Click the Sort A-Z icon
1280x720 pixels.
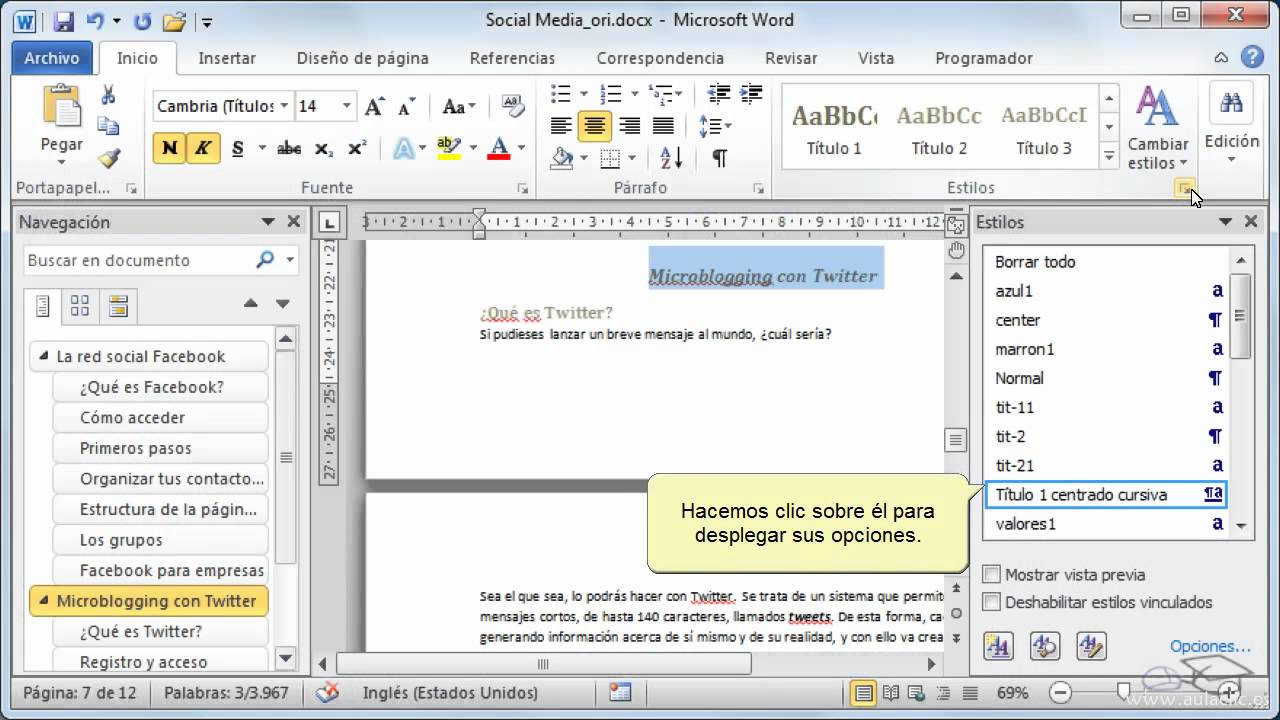click(672, 158)
